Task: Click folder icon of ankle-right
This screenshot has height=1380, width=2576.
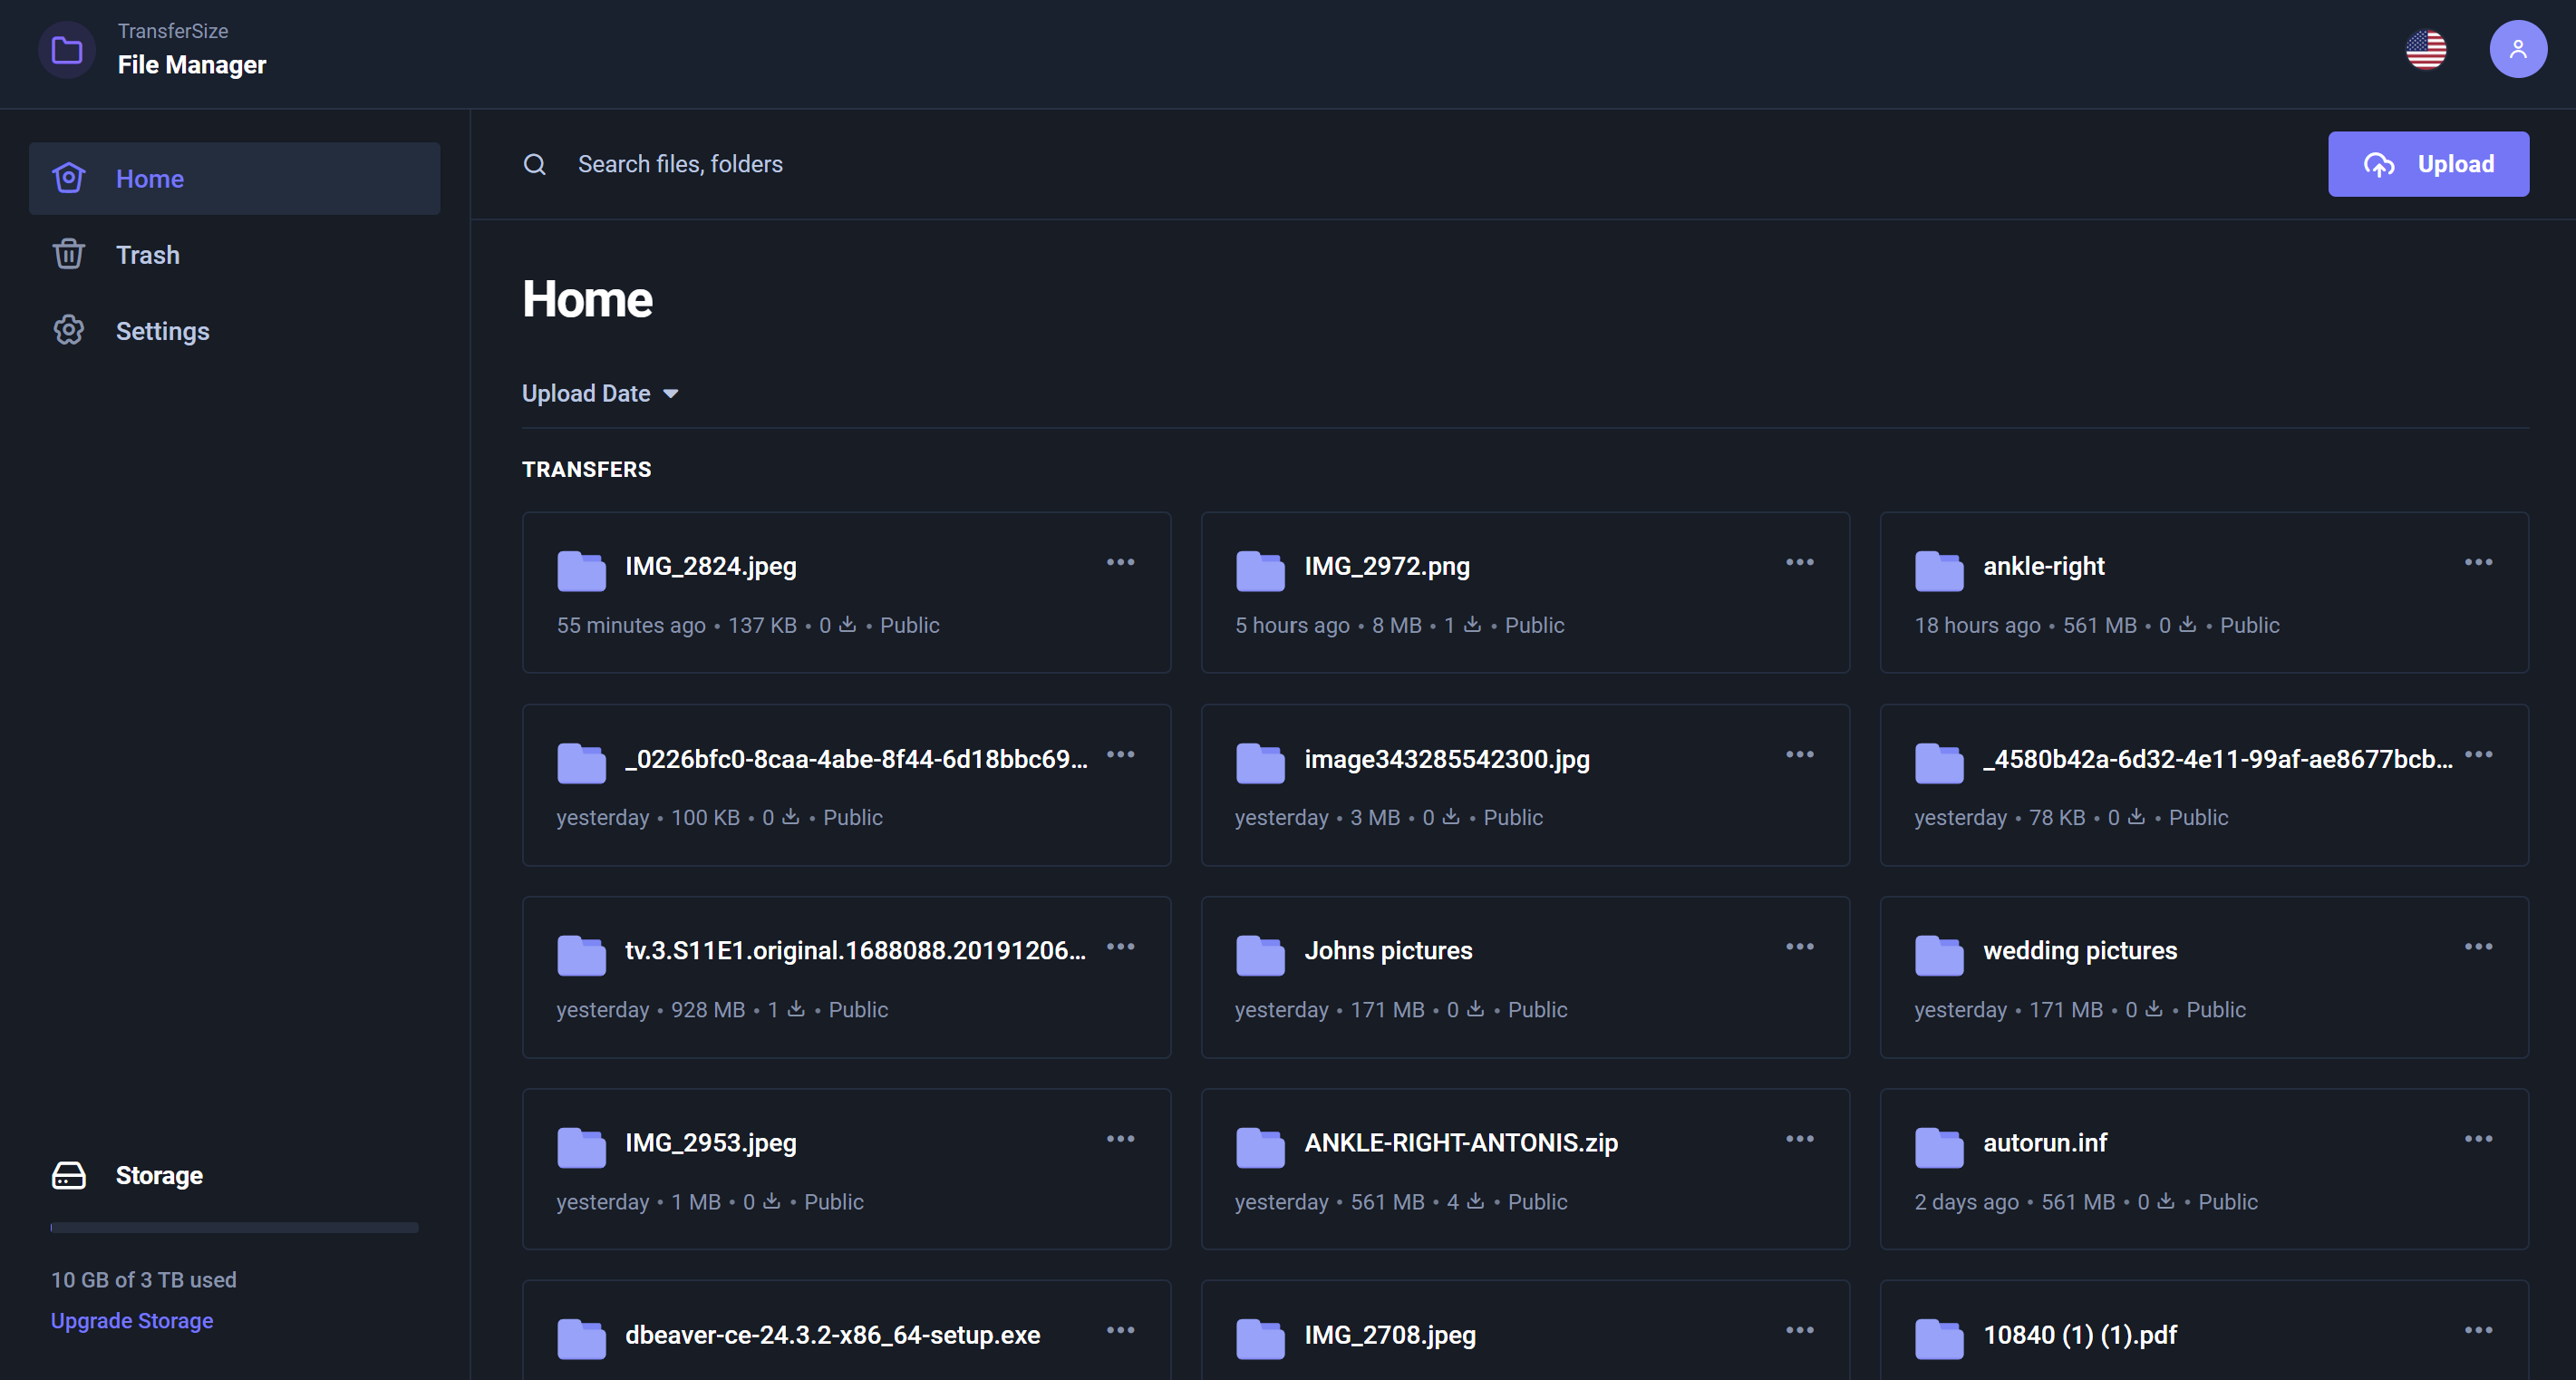Action: coord(1939,570)
